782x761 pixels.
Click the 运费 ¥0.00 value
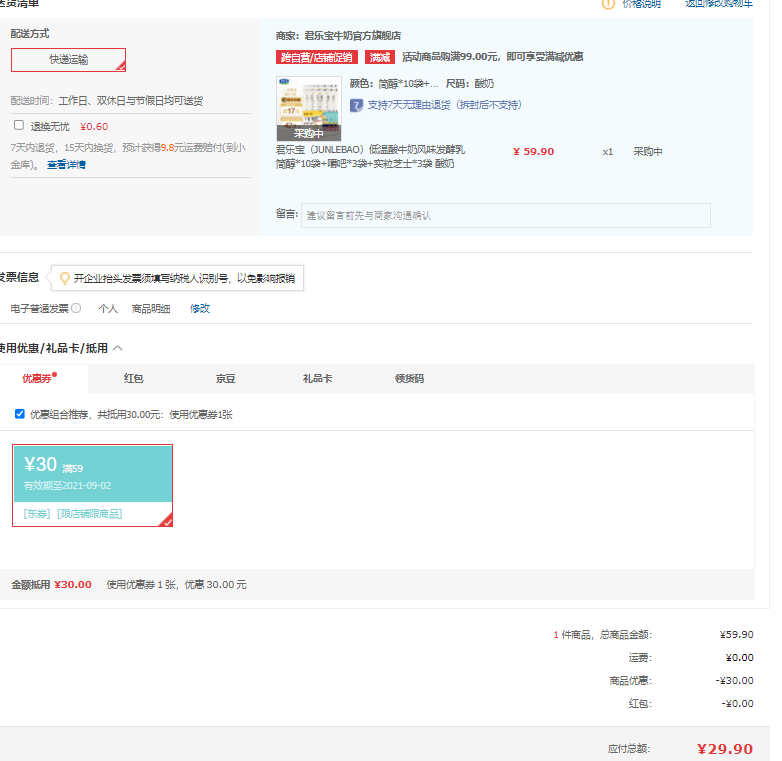pos(740,658)
